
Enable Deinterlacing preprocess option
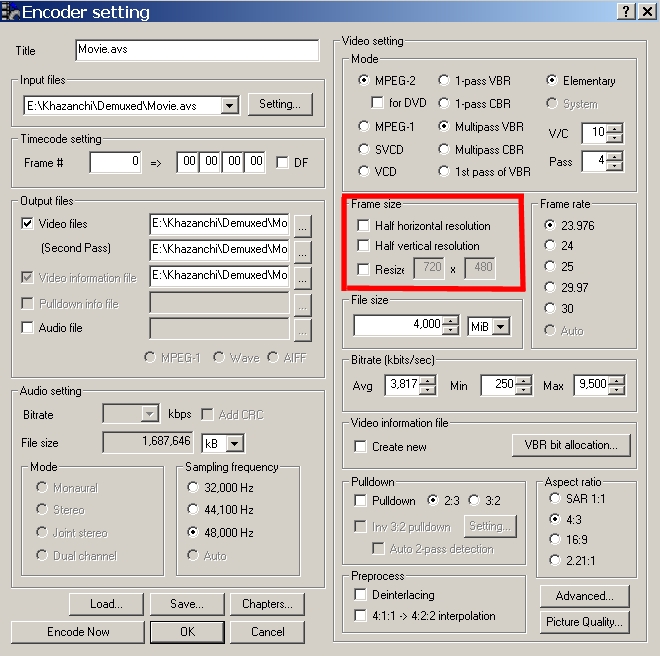[x=360, y=594]
